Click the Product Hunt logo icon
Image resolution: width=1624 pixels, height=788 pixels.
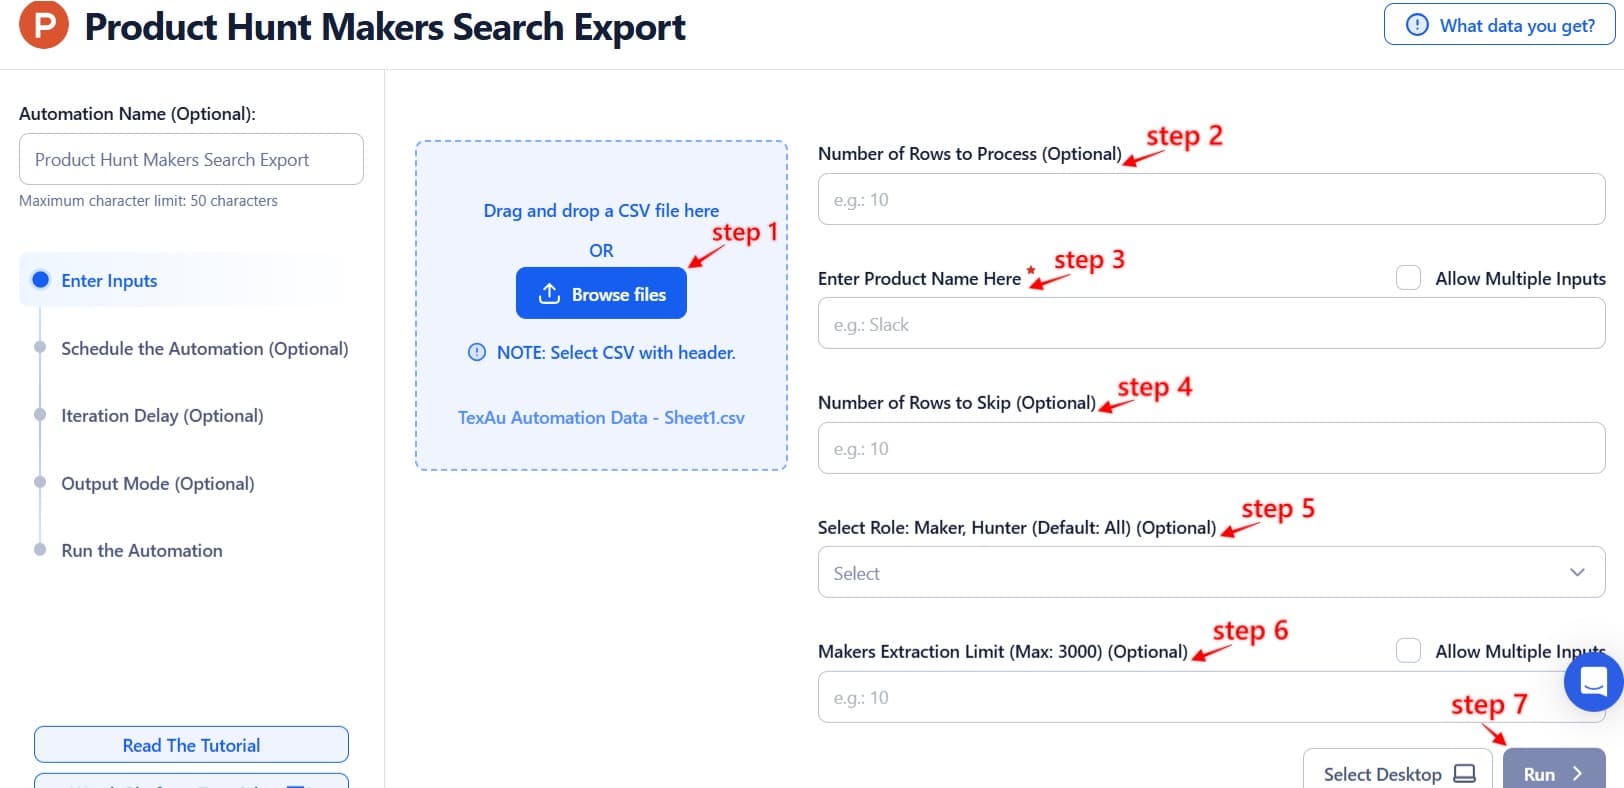click(x=44, y=26)
